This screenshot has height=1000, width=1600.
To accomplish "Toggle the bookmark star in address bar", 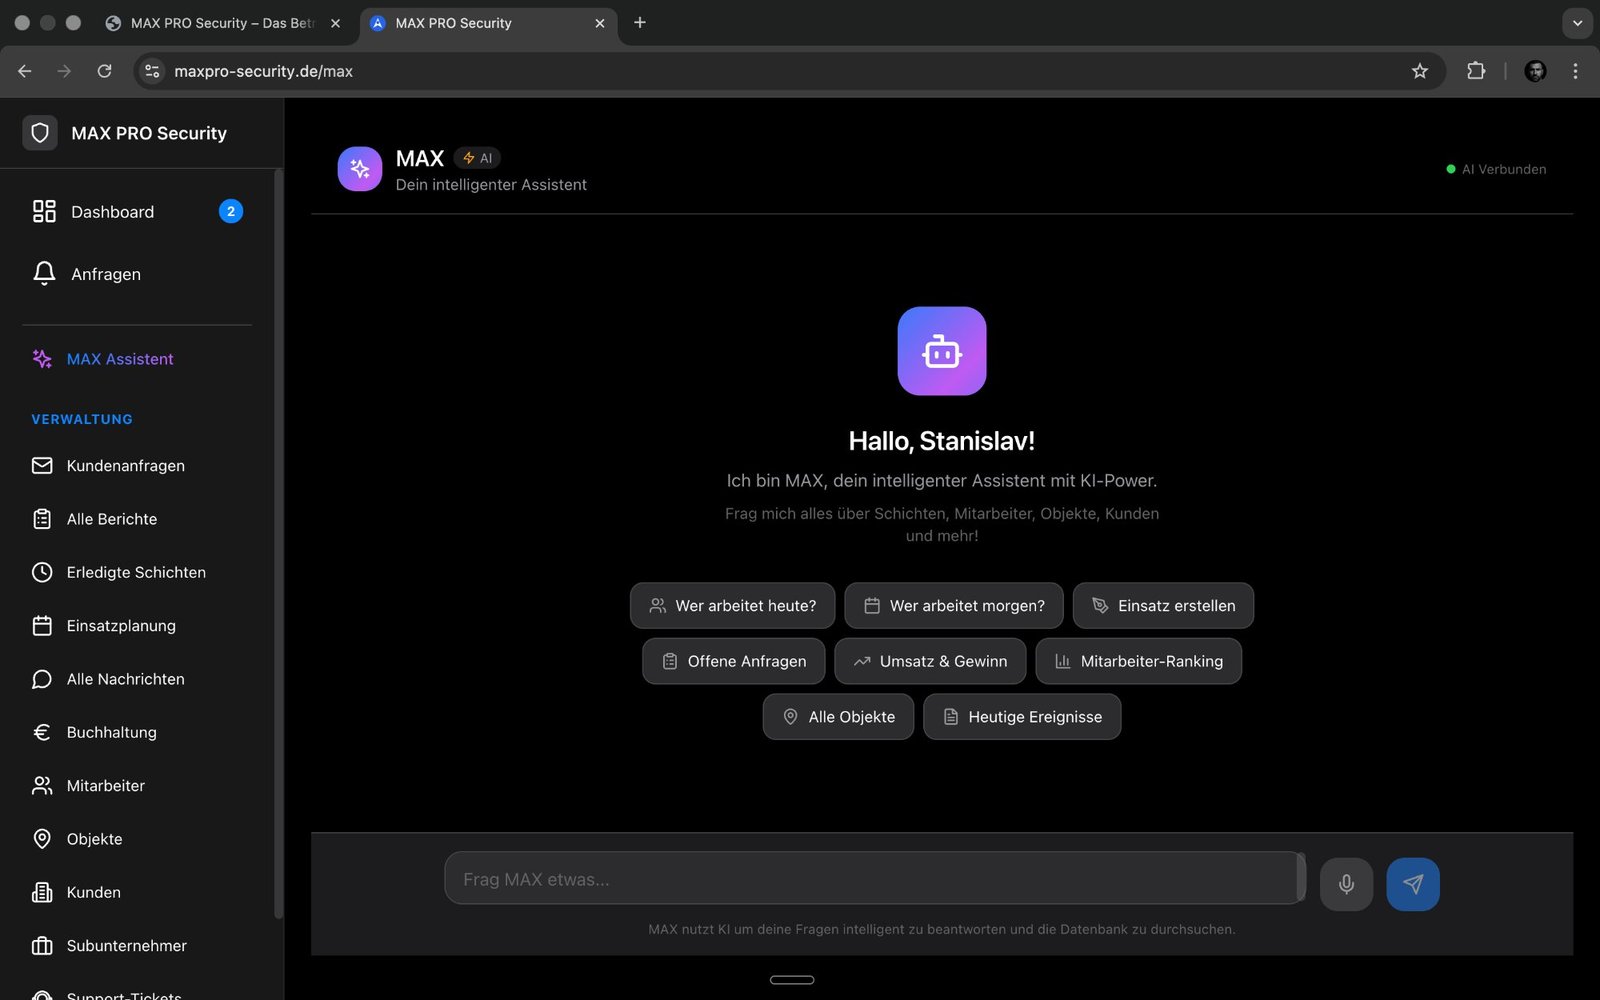I will 1419,71.
